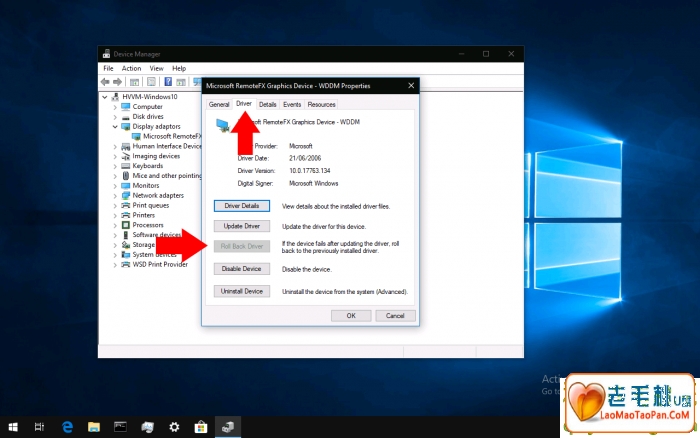Collapse the Display adaptors category

pyautogui.click(x=115, y=127)
